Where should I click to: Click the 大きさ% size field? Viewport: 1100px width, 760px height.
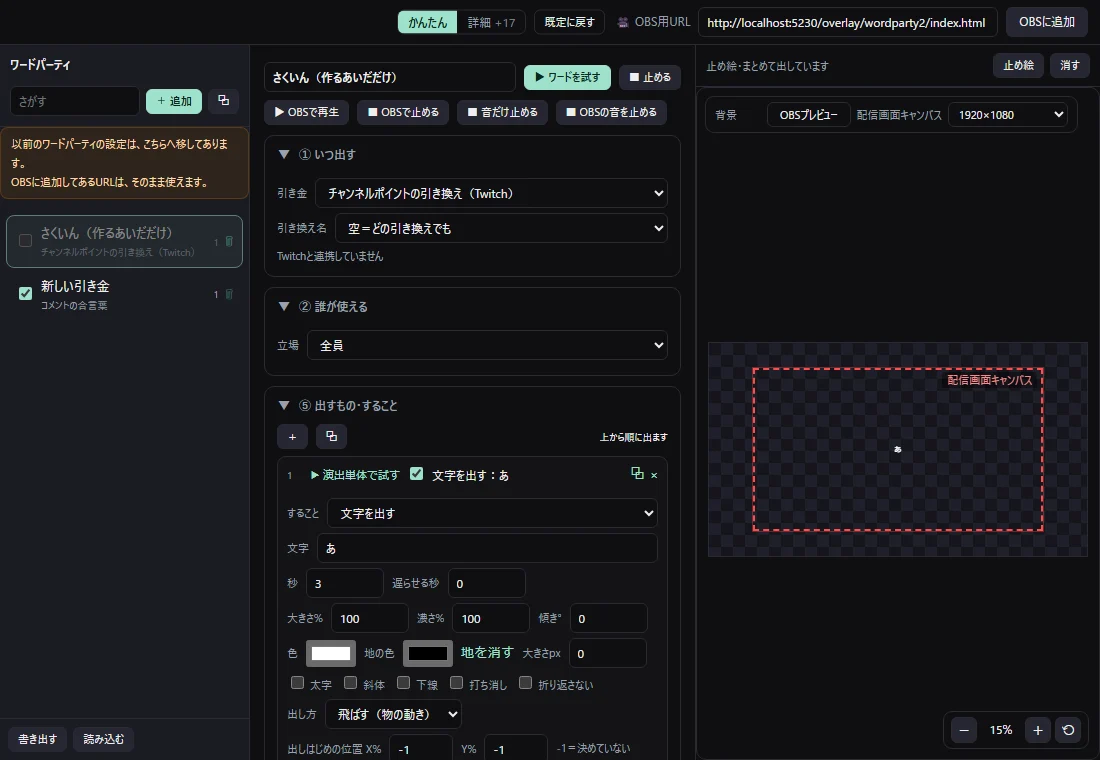[x=370, y=618]
